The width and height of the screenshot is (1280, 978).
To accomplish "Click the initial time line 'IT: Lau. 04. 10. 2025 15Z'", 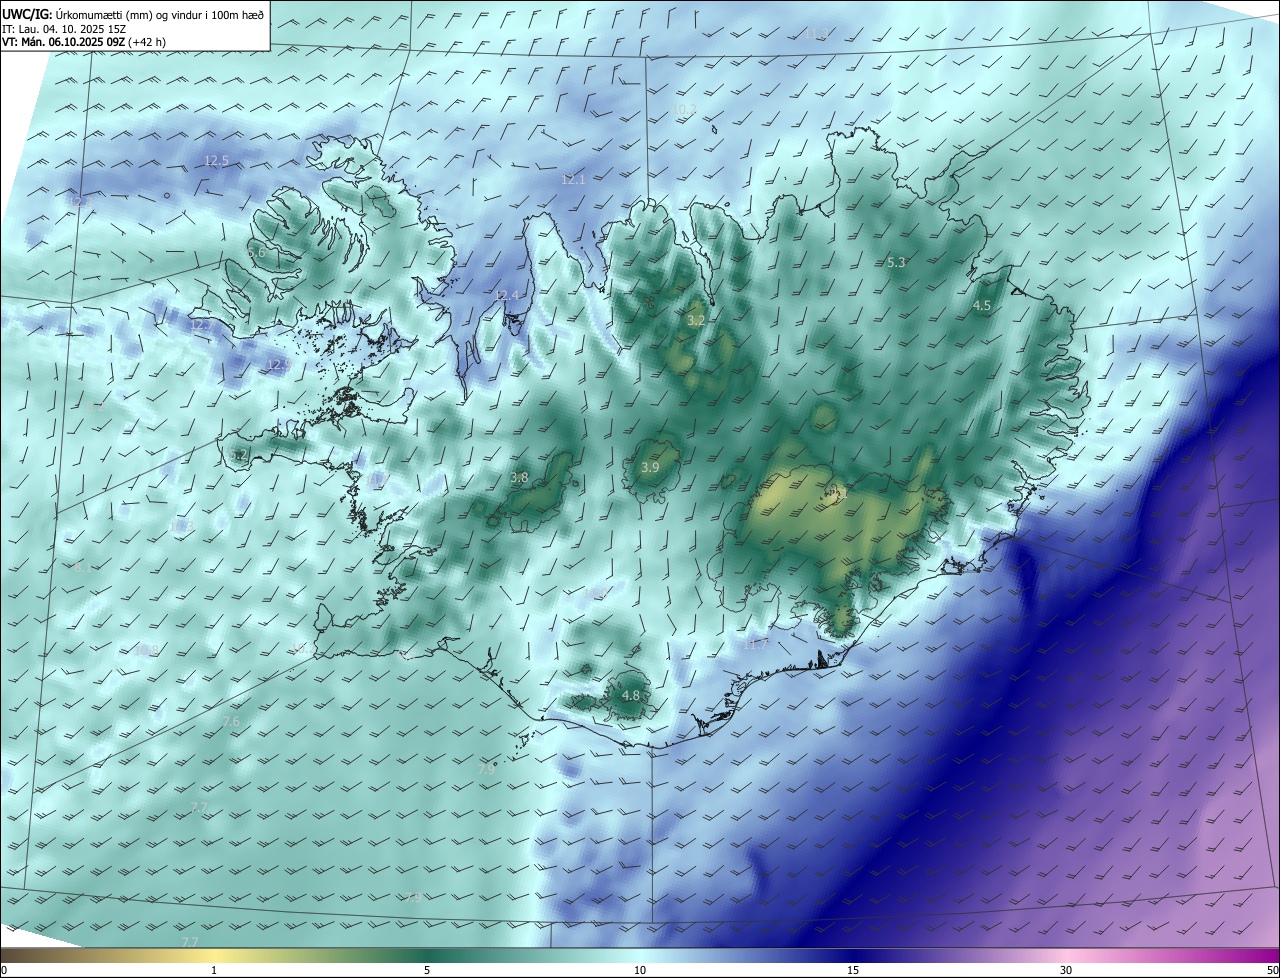I will click(x=63, y=28).
